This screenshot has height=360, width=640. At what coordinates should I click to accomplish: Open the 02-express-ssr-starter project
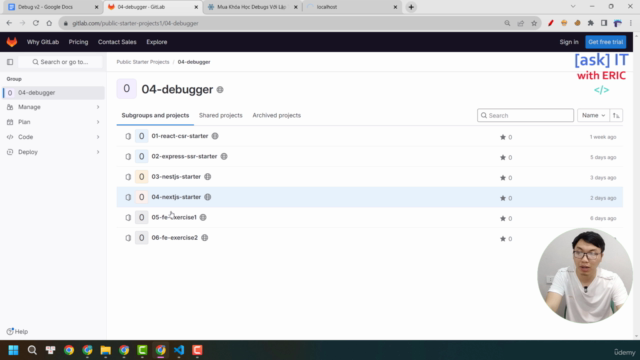[184, 156]
